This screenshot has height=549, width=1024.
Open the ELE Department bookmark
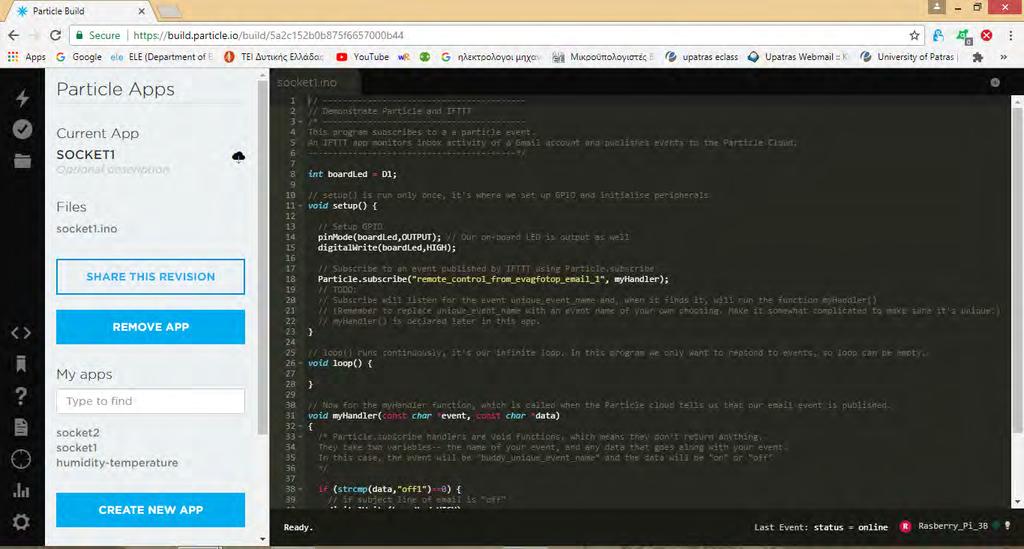(x=162, y=57)
